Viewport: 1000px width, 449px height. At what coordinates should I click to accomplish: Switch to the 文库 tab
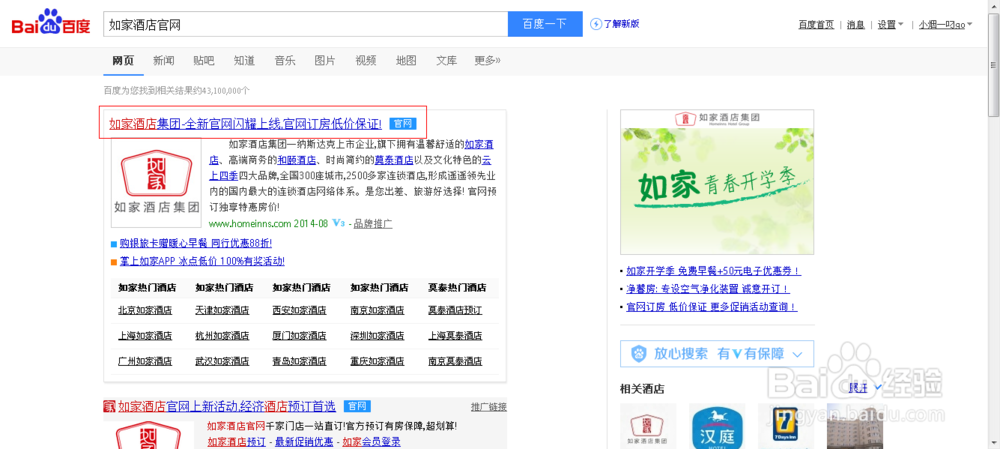click(446, 61)
